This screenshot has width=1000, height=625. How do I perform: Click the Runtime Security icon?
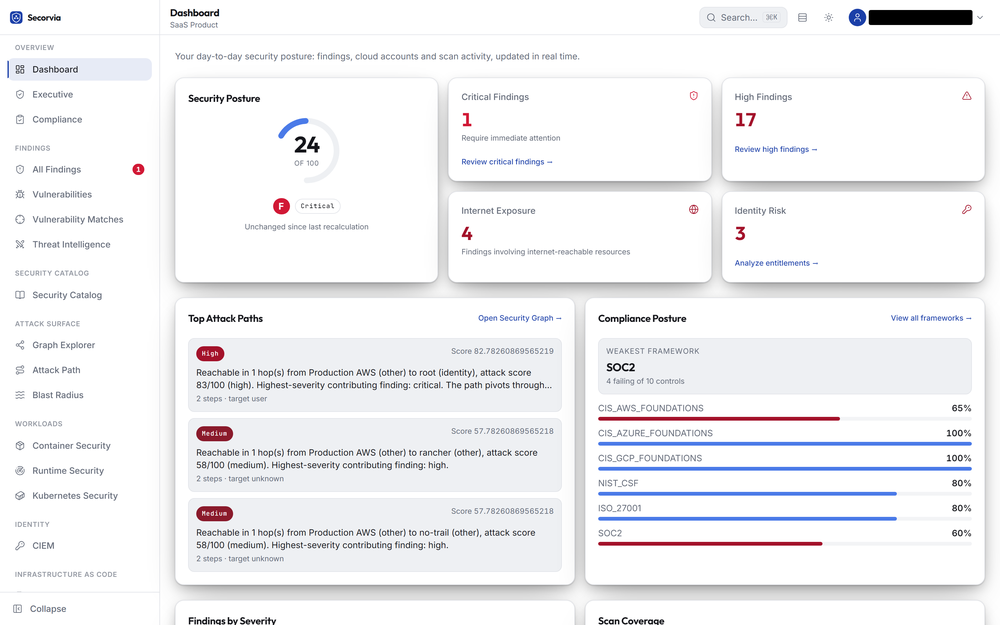(20, 471)
